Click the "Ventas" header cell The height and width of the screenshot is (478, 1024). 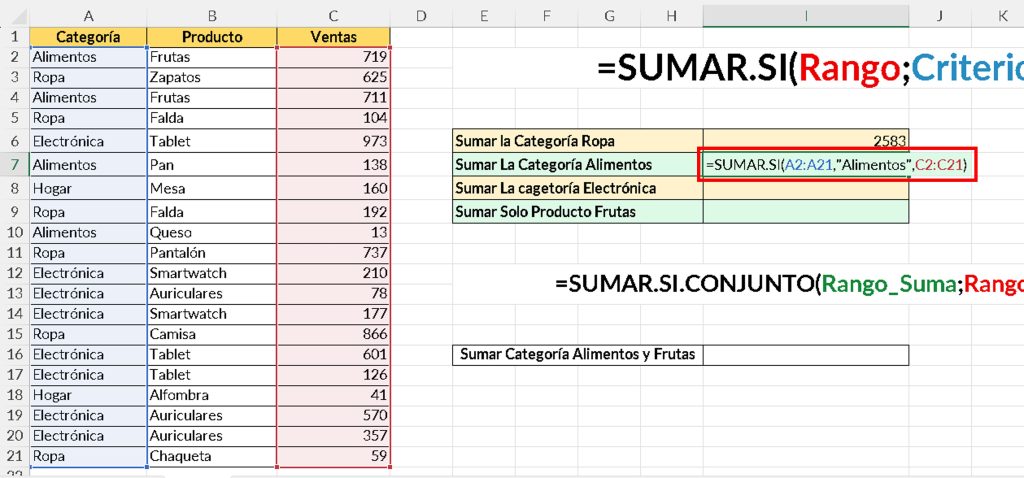pos(333,37)
